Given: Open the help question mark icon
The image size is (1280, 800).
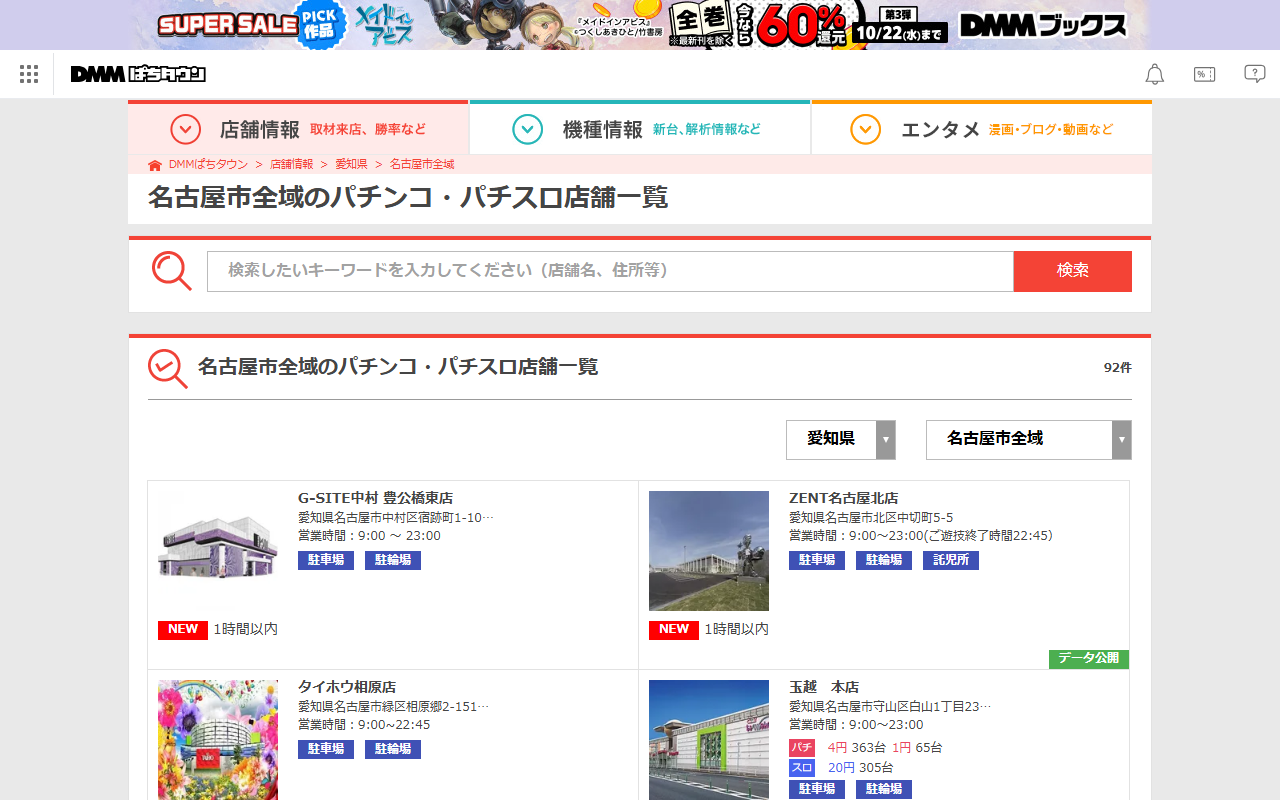Looking at the screenshot, I should 1255,74.
